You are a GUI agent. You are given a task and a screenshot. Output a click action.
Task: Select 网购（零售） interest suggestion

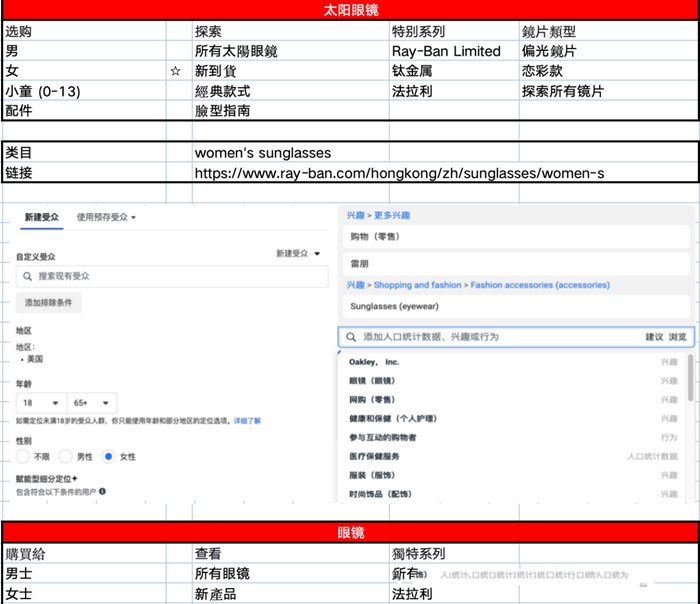click(x=513, y=400)
